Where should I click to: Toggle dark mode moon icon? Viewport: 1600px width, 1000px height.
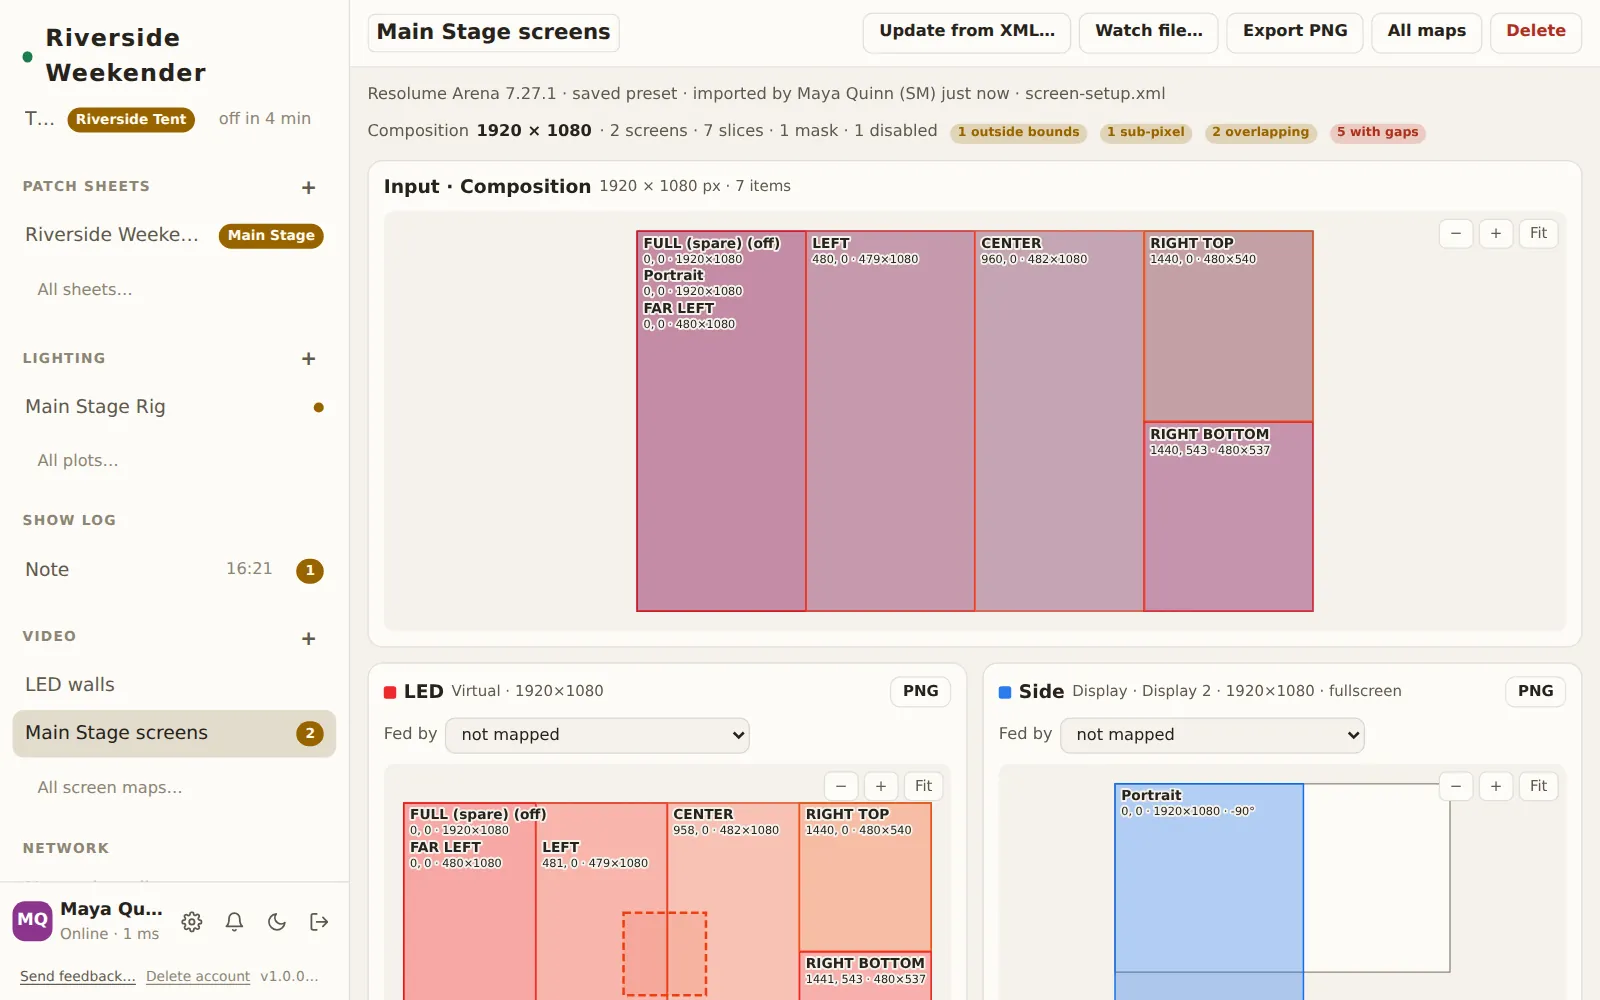click(277, 922)
